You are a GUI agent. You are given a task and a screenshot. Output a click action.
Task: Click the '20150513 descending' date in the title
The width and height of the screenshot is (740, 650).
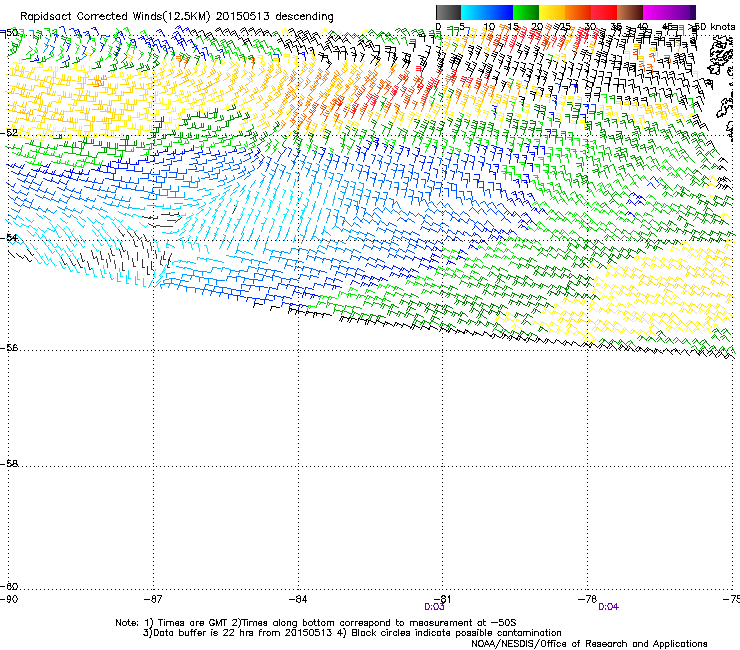click(275, 17)
